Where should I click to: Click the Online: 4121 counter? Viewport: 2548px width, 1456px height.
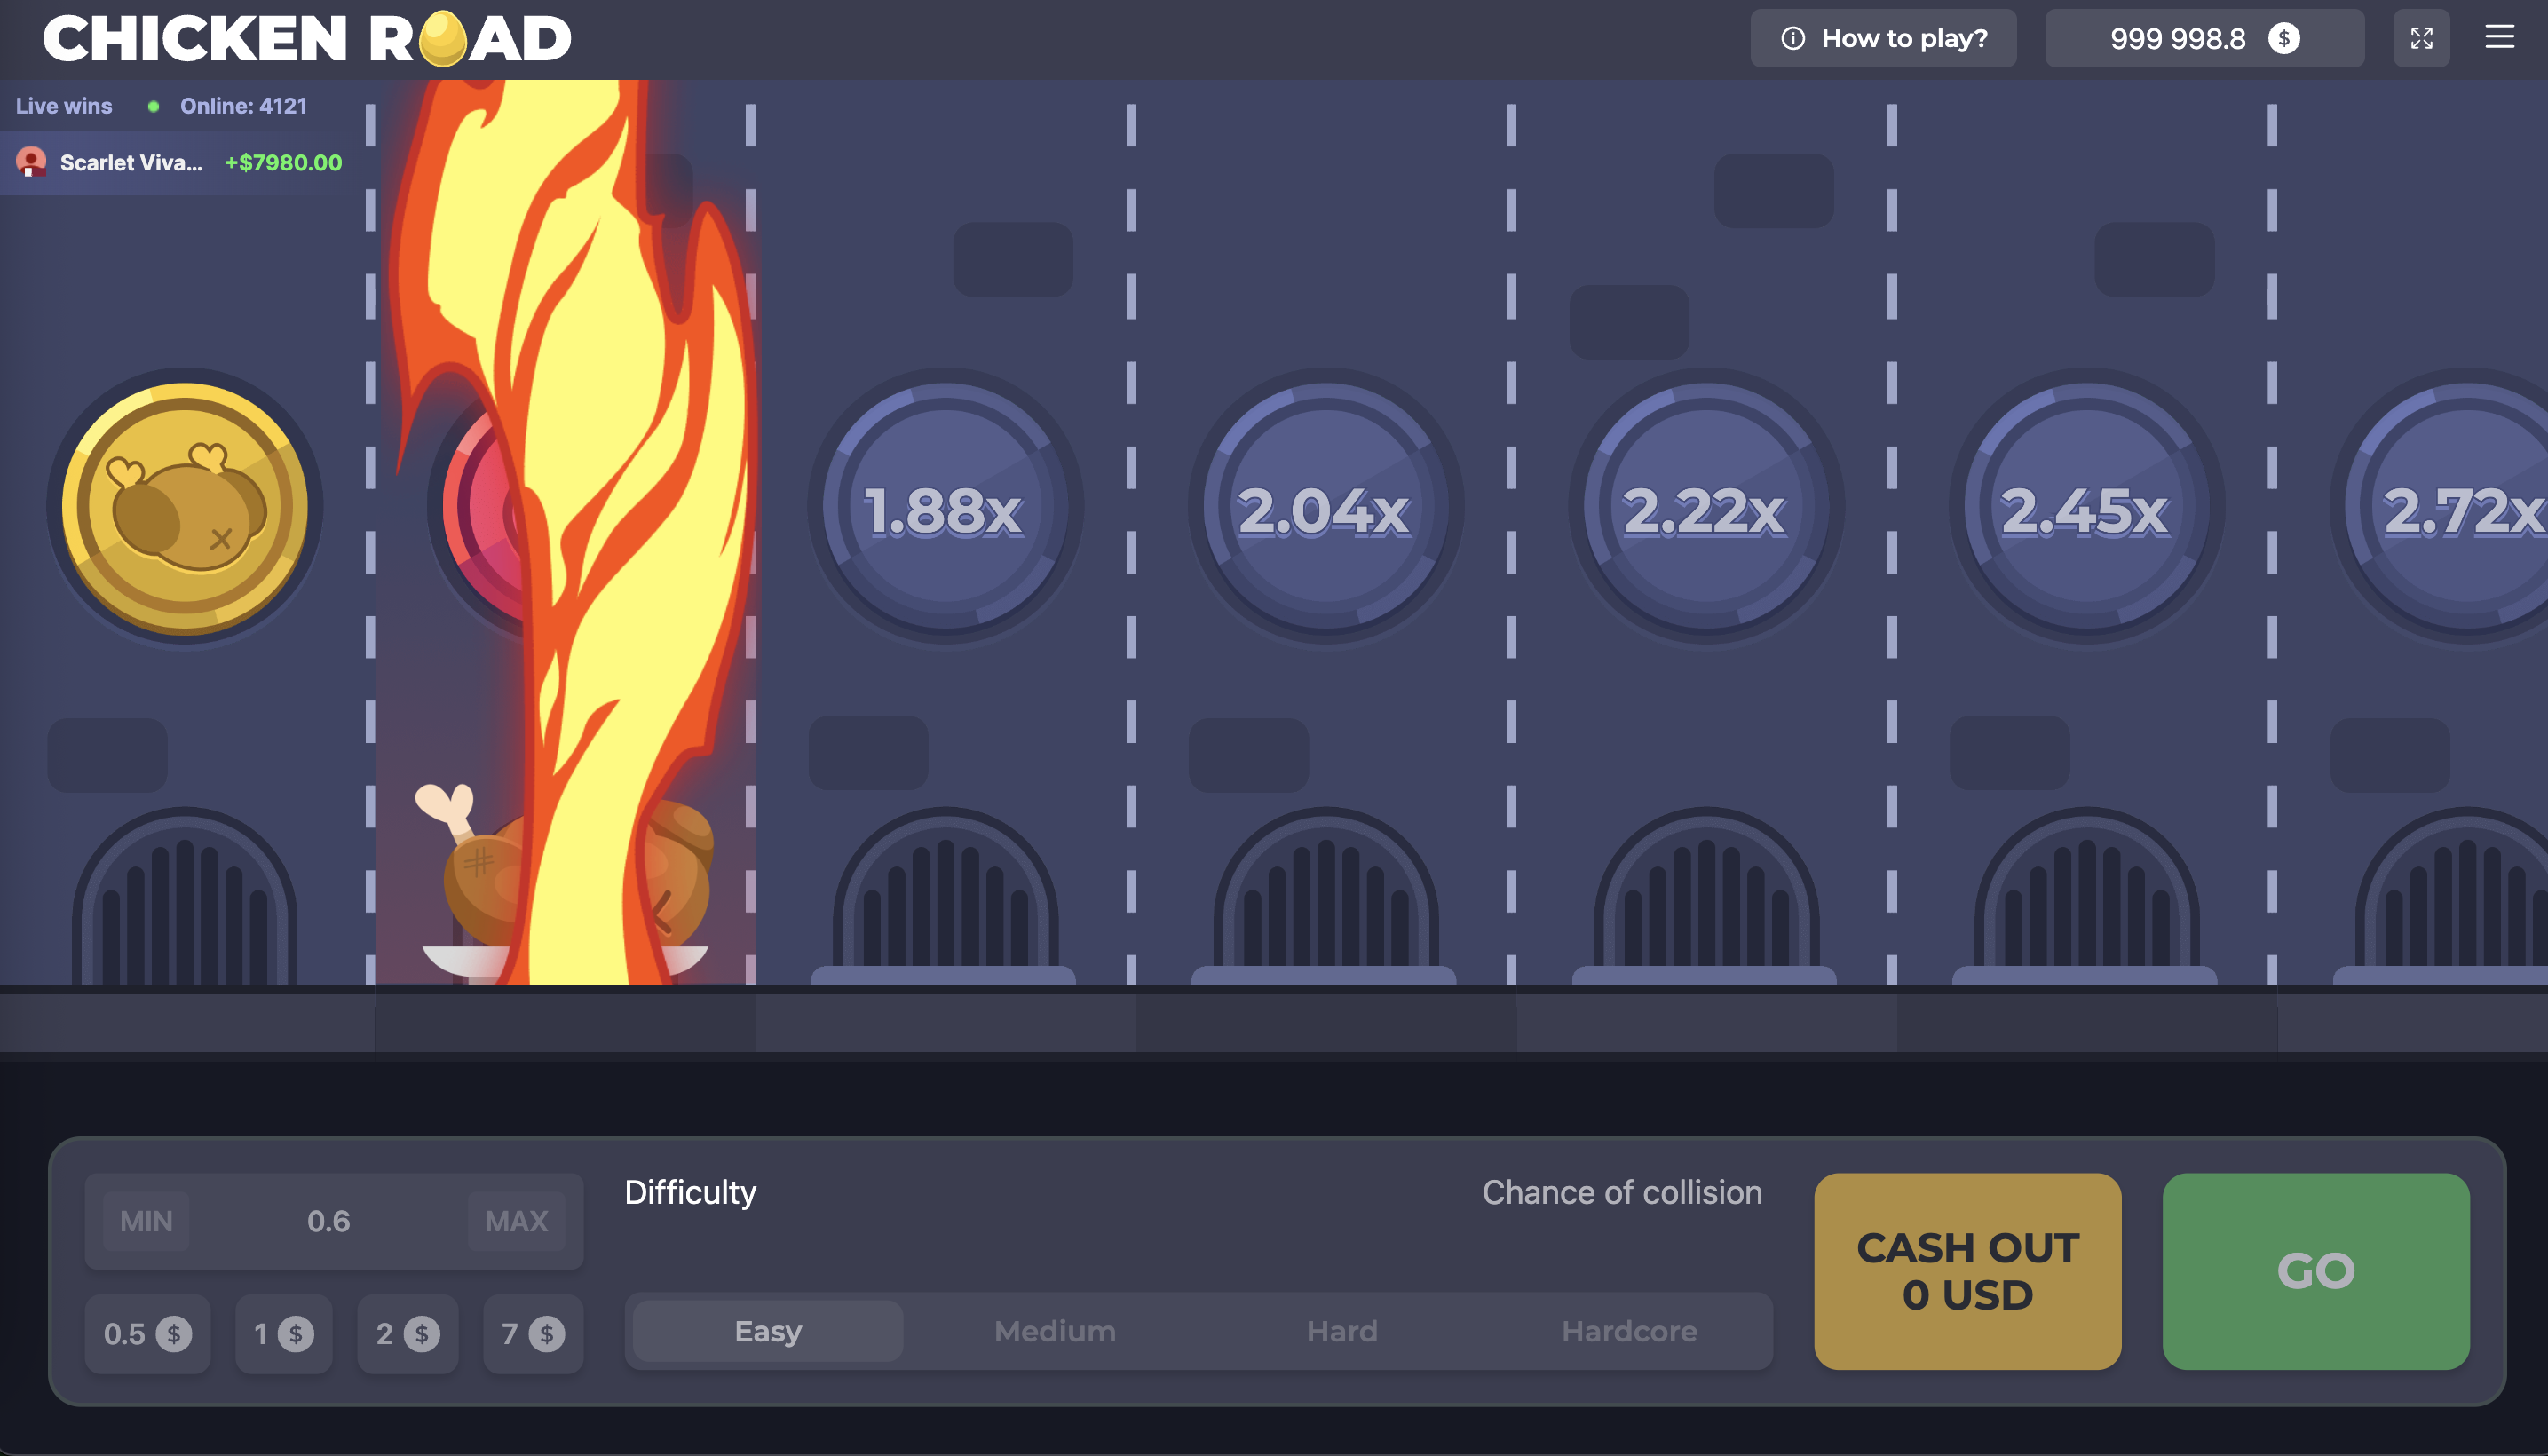coord(243,106)
